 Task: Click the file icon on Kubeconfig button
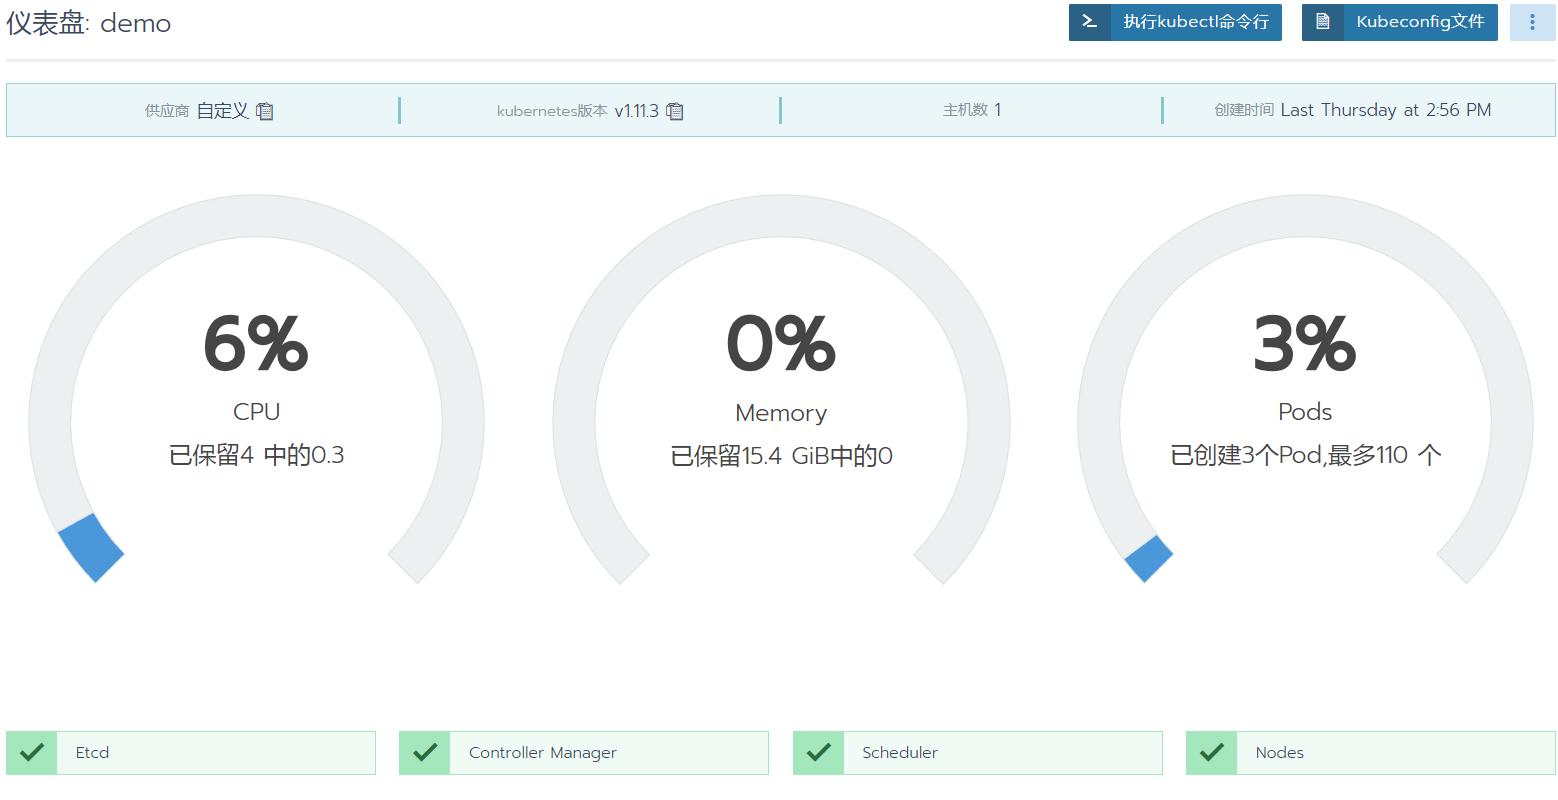(x=1323, y=22)
